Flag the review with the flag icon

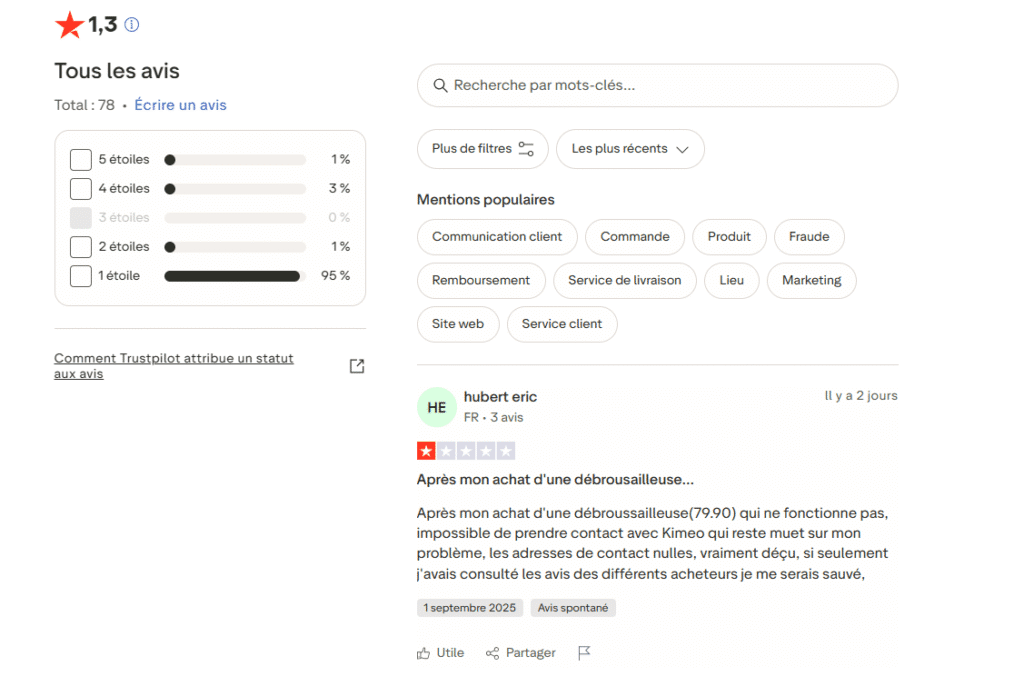585,653
